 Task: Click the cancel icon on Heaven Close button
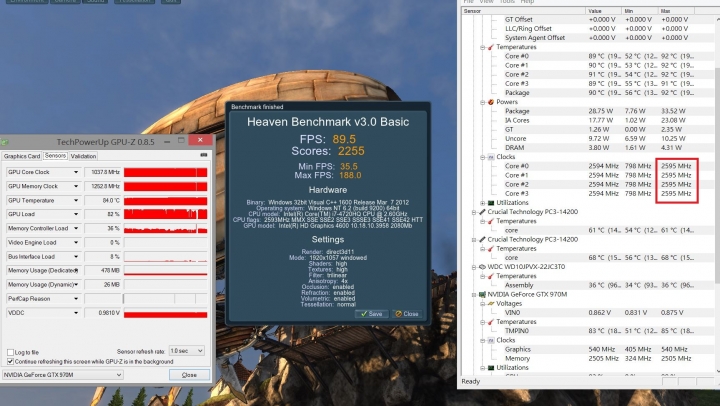(399, 314)
